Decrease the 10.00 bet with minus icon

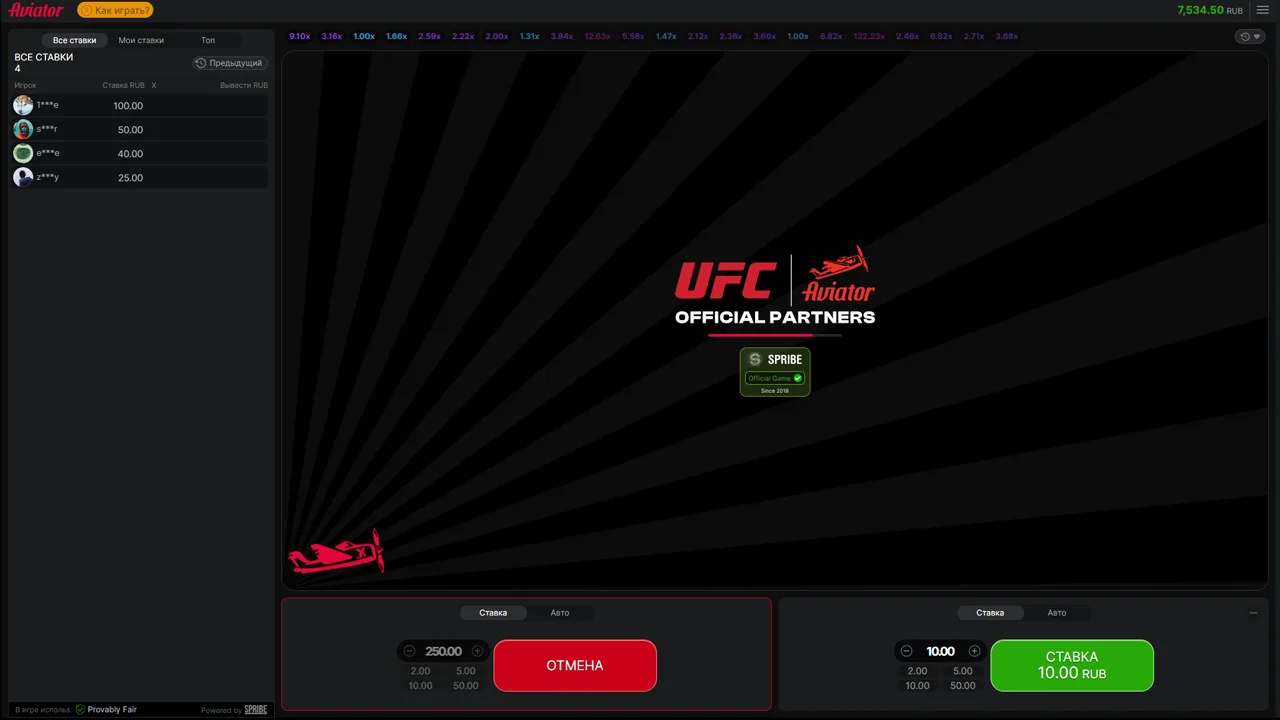point(906,651)
